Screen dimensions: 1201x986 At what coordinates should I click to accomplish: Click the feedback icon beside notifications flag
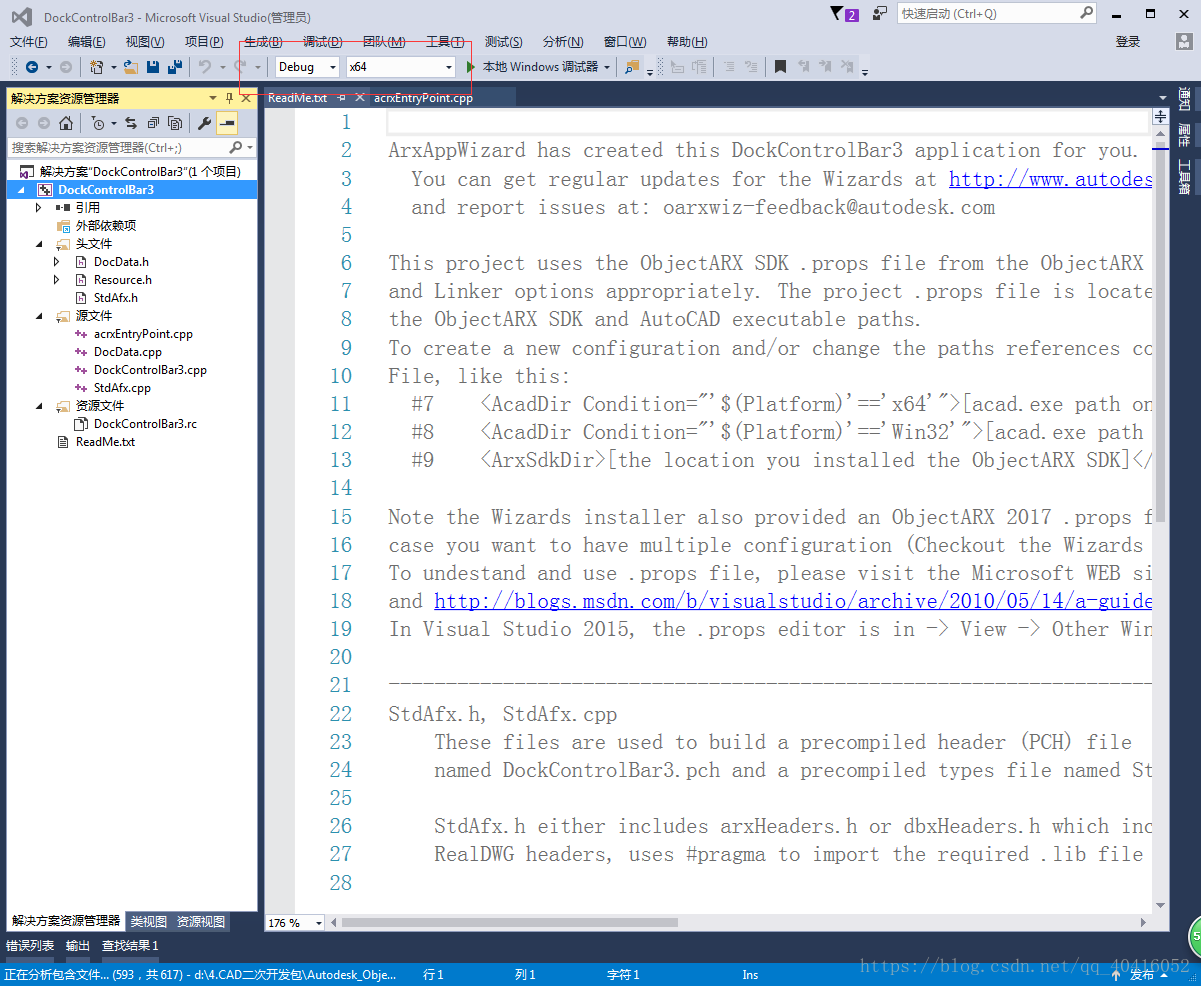click(880, 14)
